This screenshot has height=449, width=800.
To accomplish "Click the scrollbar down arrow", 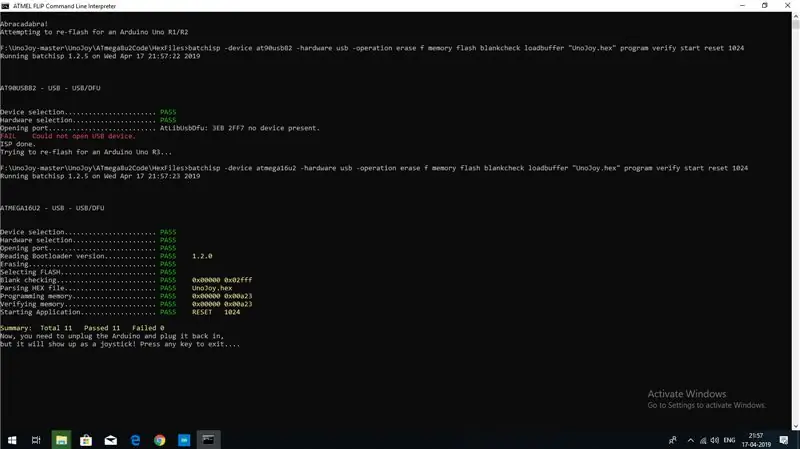I will [795, 427].
